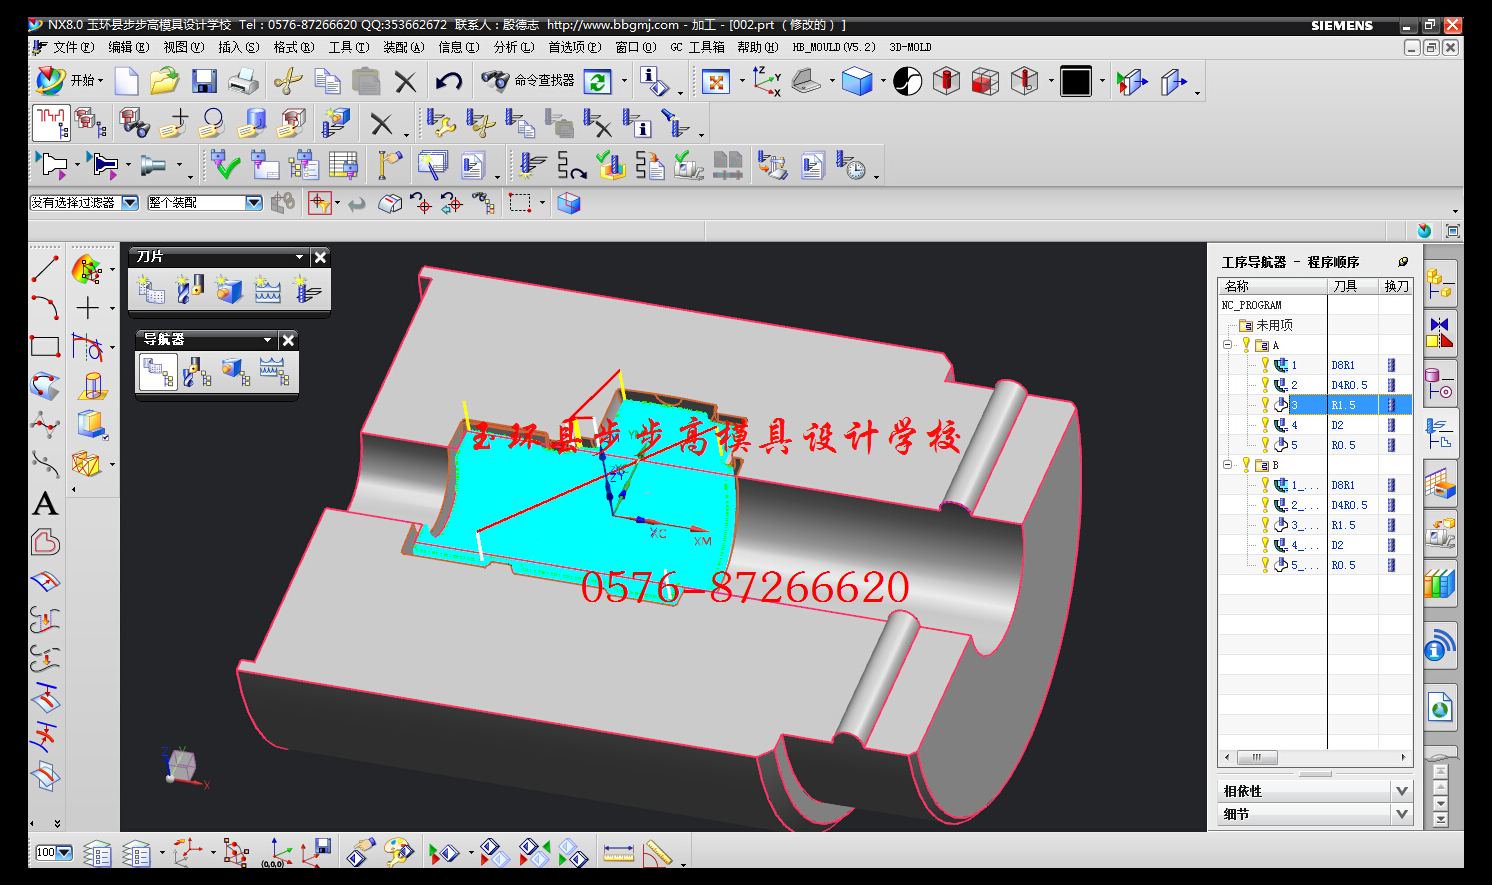
Task: Click the Rectangle tool in left toolbar
Action: pos(45,347)
